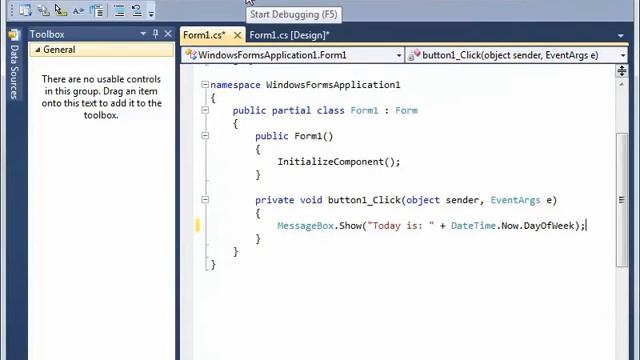Switch to Form1.cs [Design]* tab

[289, 35]
